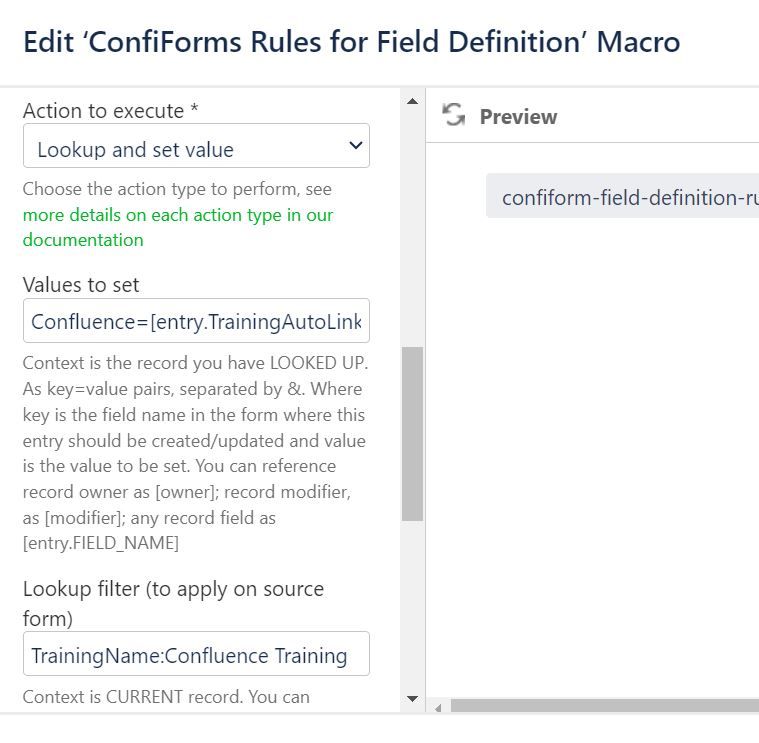Viewport: 759px width, 743px height.
Task: Click the parameters panel vertical scrollbar thumb
Action: [x=412, y=433]
